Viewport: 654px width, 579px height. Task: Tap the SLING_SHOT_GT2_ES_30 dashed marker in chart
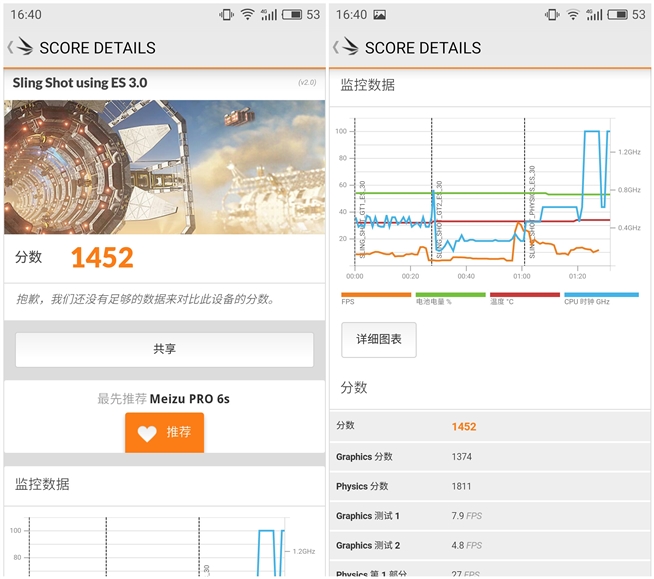pyautogui.click(x=432, y=192)
